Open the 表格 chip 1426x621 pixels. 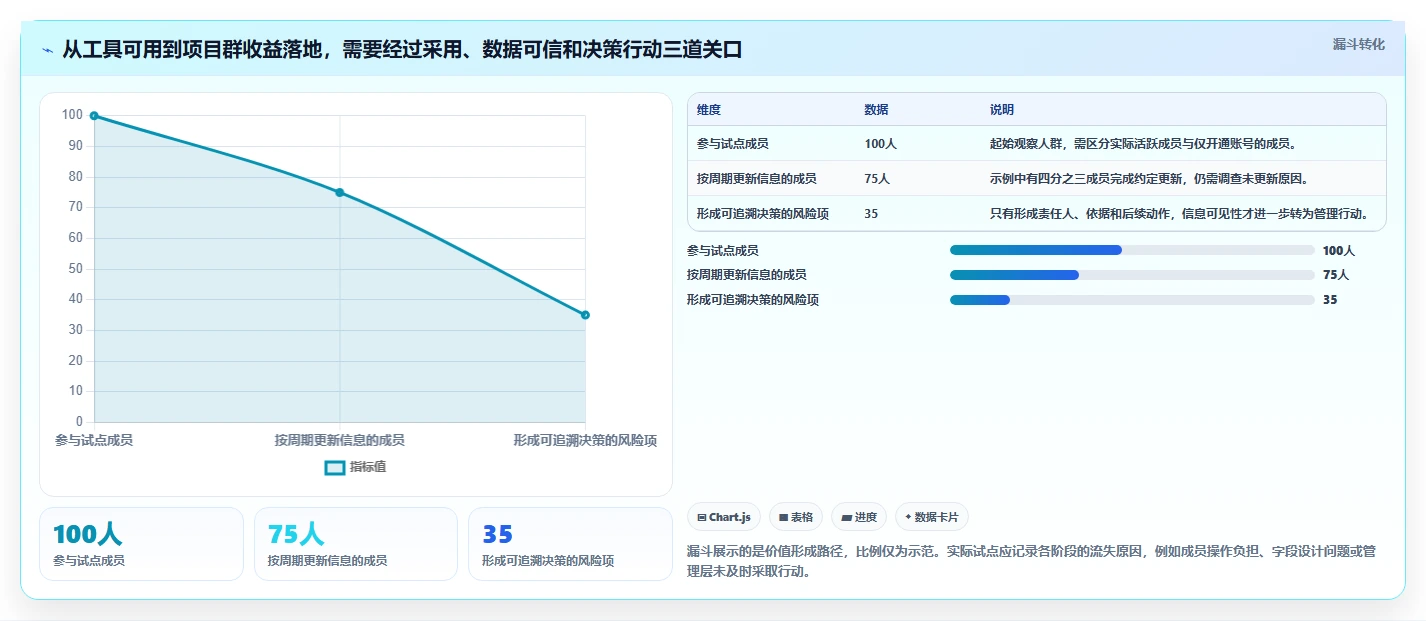[x=796, y=517]
